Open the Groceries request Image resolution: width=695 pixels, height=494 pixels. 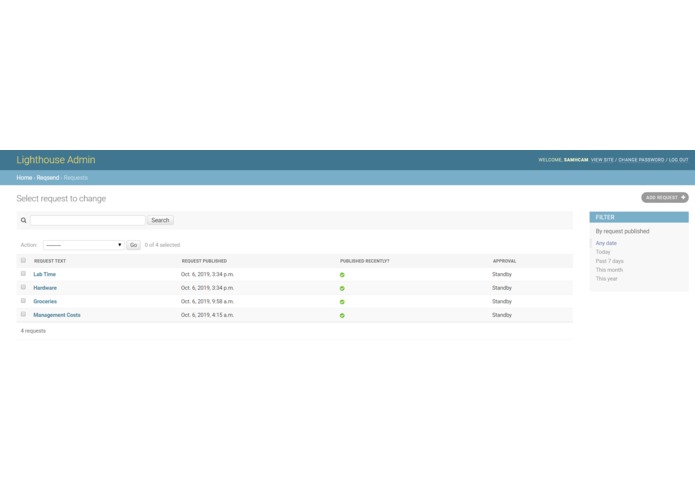[45, 301]
